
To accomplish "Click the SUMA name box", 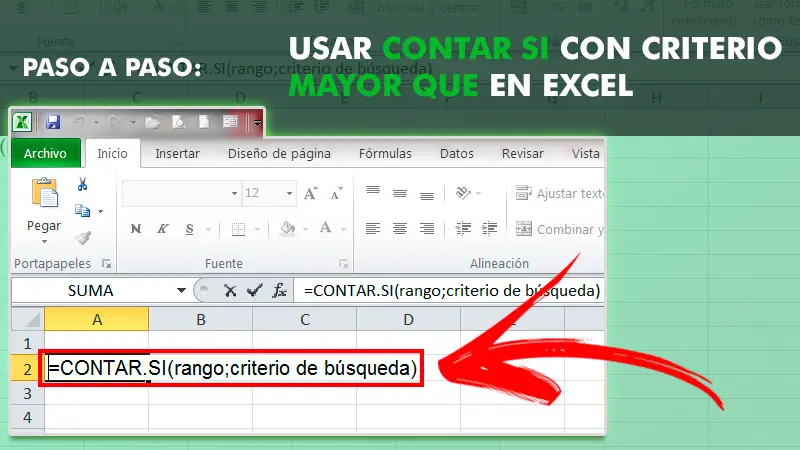I will [x=92, y=290].
